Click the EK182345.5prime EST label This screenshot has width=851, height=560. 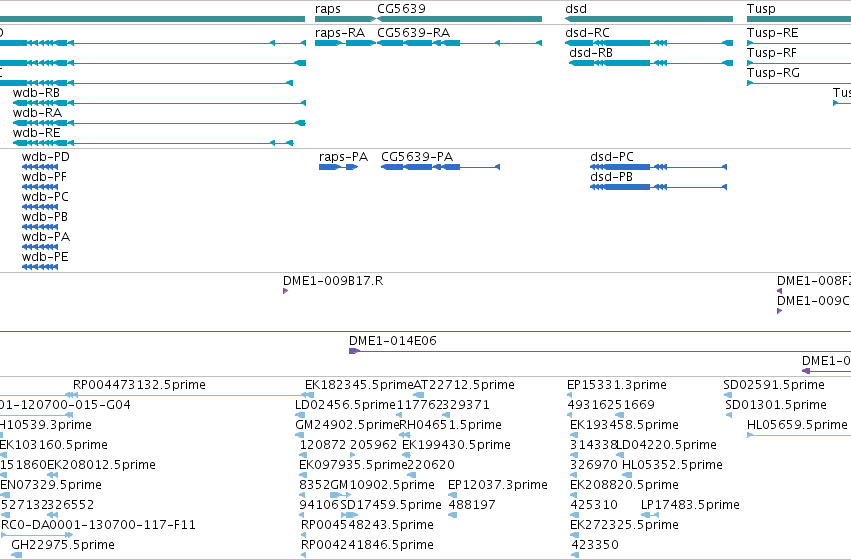(x=359, y=385)
